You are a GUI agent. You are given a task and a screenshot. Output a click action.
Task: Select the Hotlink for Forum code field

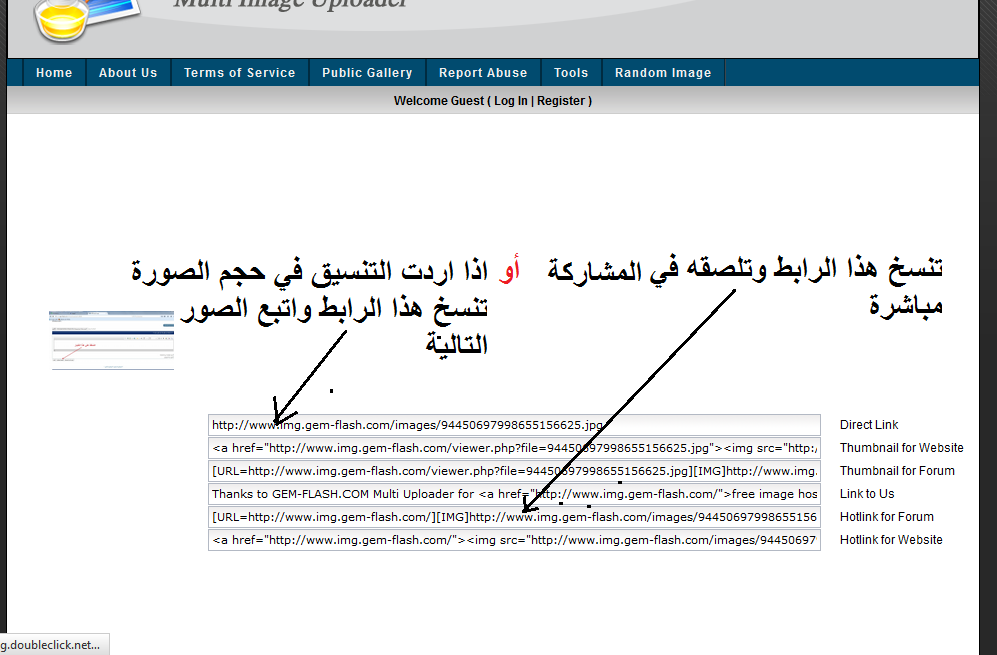[514, 517]
